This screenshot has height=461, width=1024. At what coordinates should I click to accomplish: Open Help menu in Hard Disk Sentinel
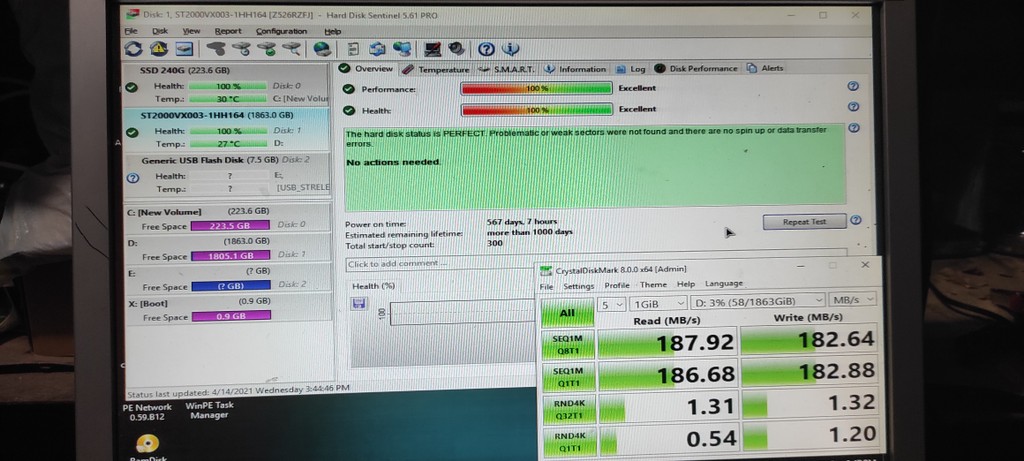click(x=332, y=31)
